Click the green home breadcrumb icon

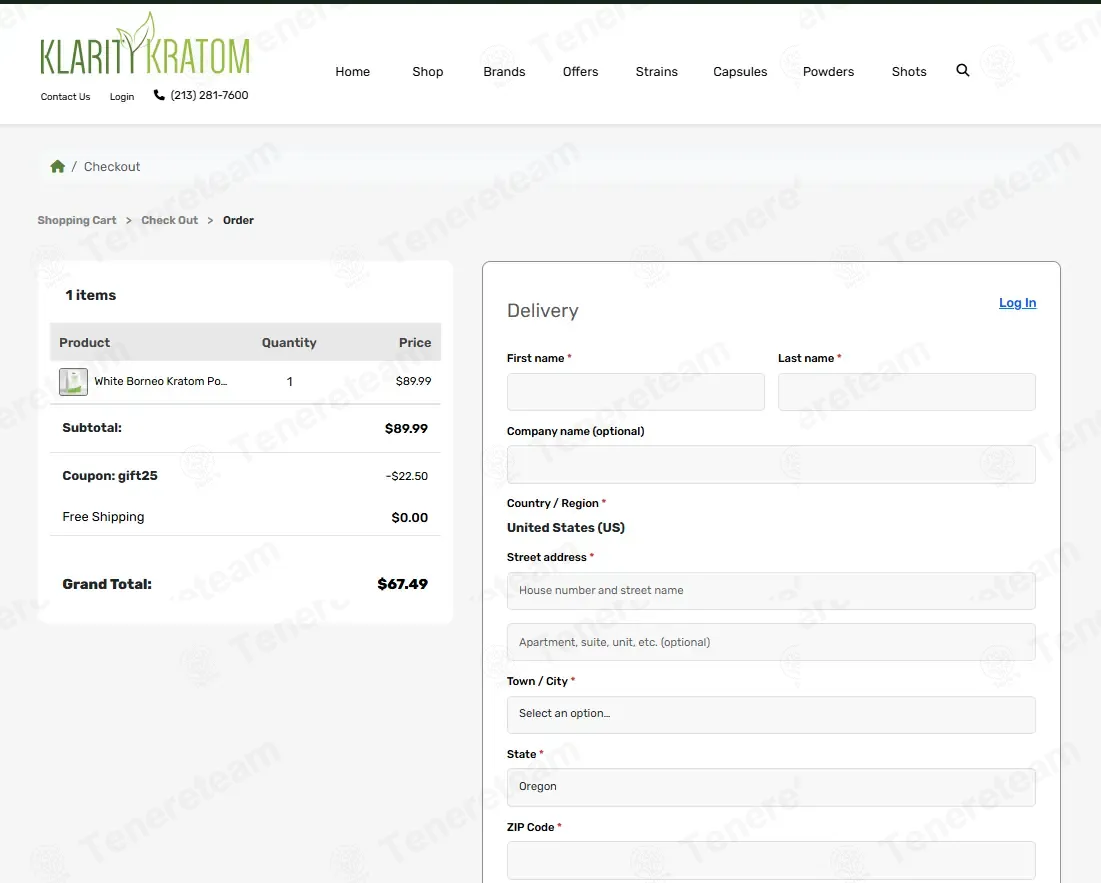click(x=58, y=166)
